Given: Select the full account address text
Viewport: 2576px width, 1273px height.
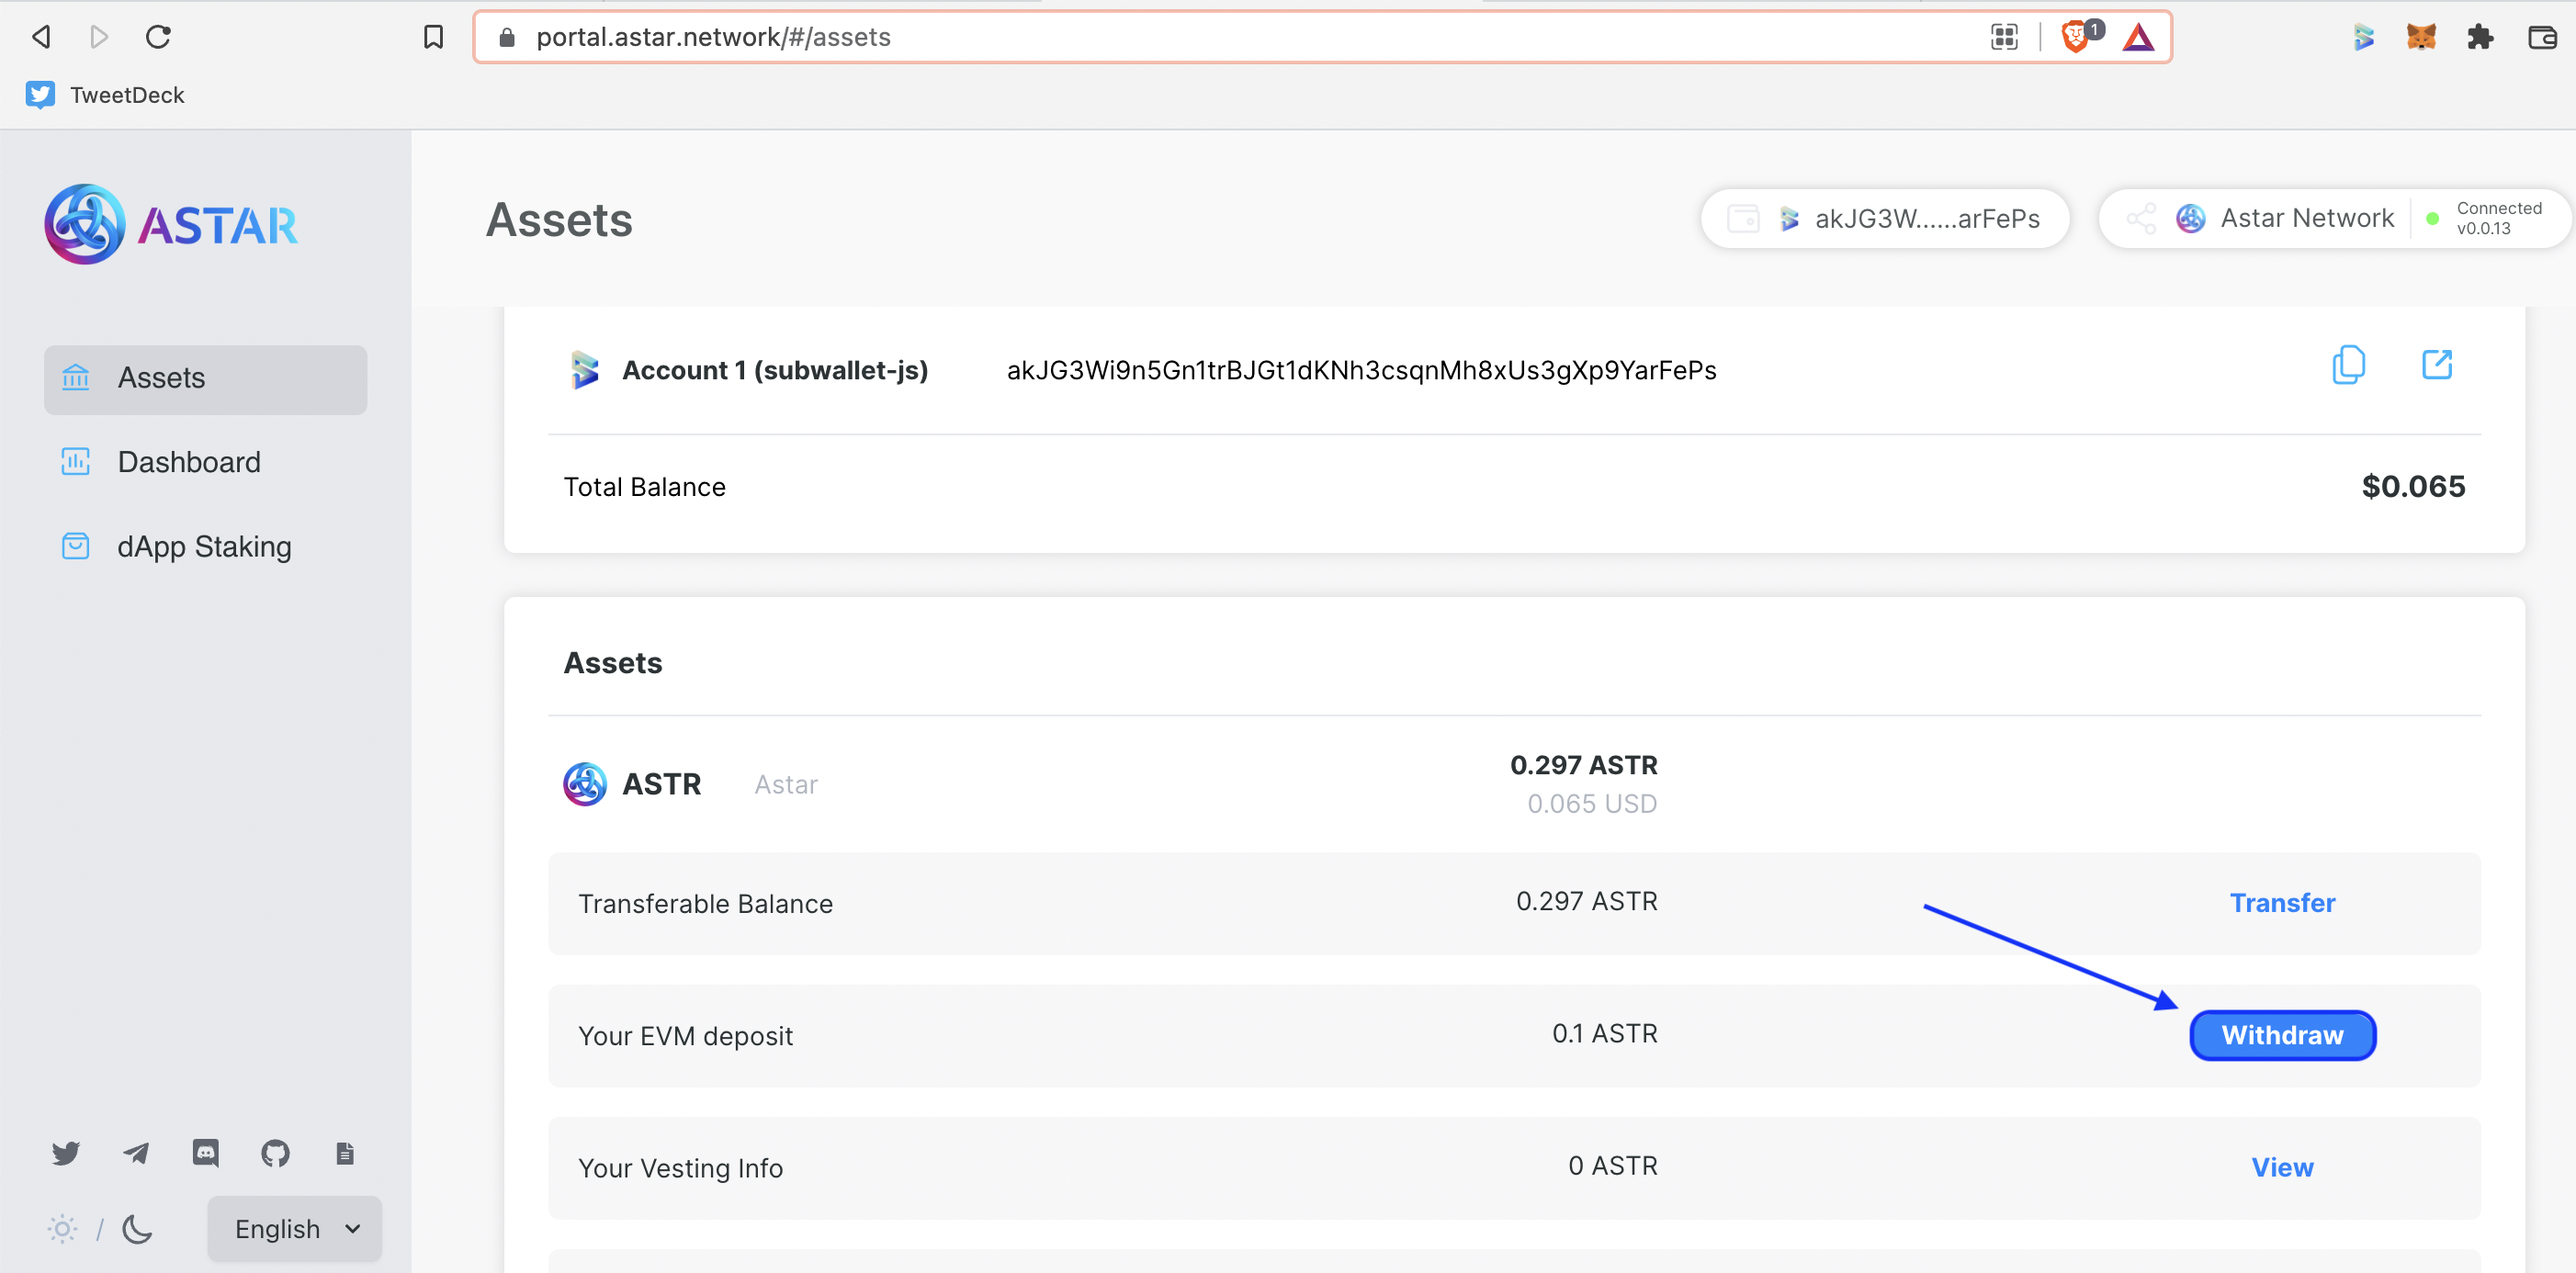Looking at the screenshot, I should pyautogui.click(x=1361, y=371).
